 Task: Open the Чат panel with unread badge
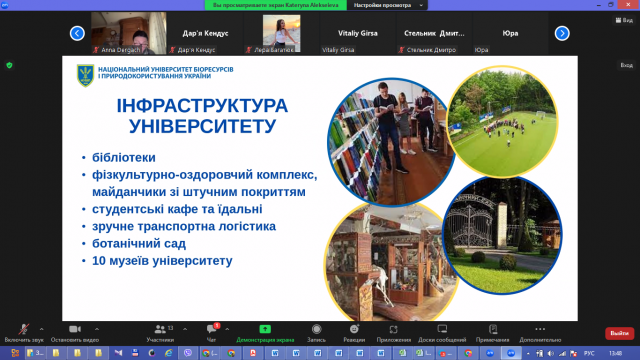[x=211, y=333]
